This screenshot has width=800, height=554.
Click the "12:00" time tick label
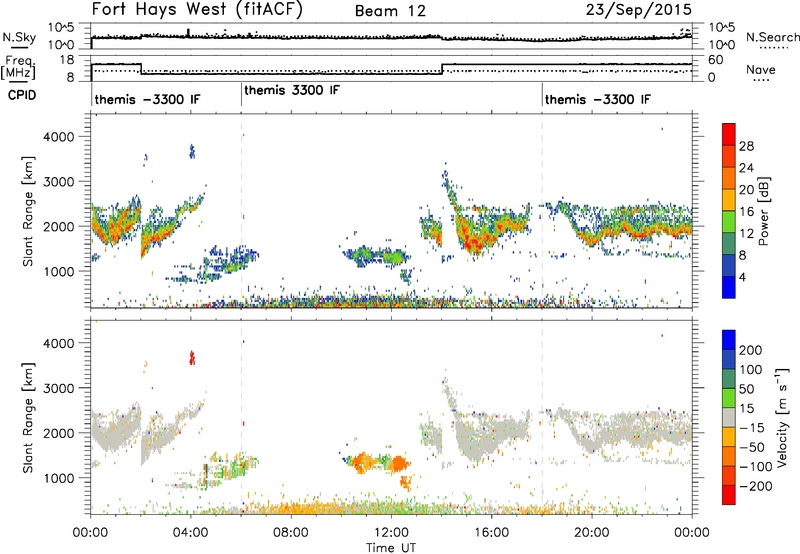coord(391,533)
